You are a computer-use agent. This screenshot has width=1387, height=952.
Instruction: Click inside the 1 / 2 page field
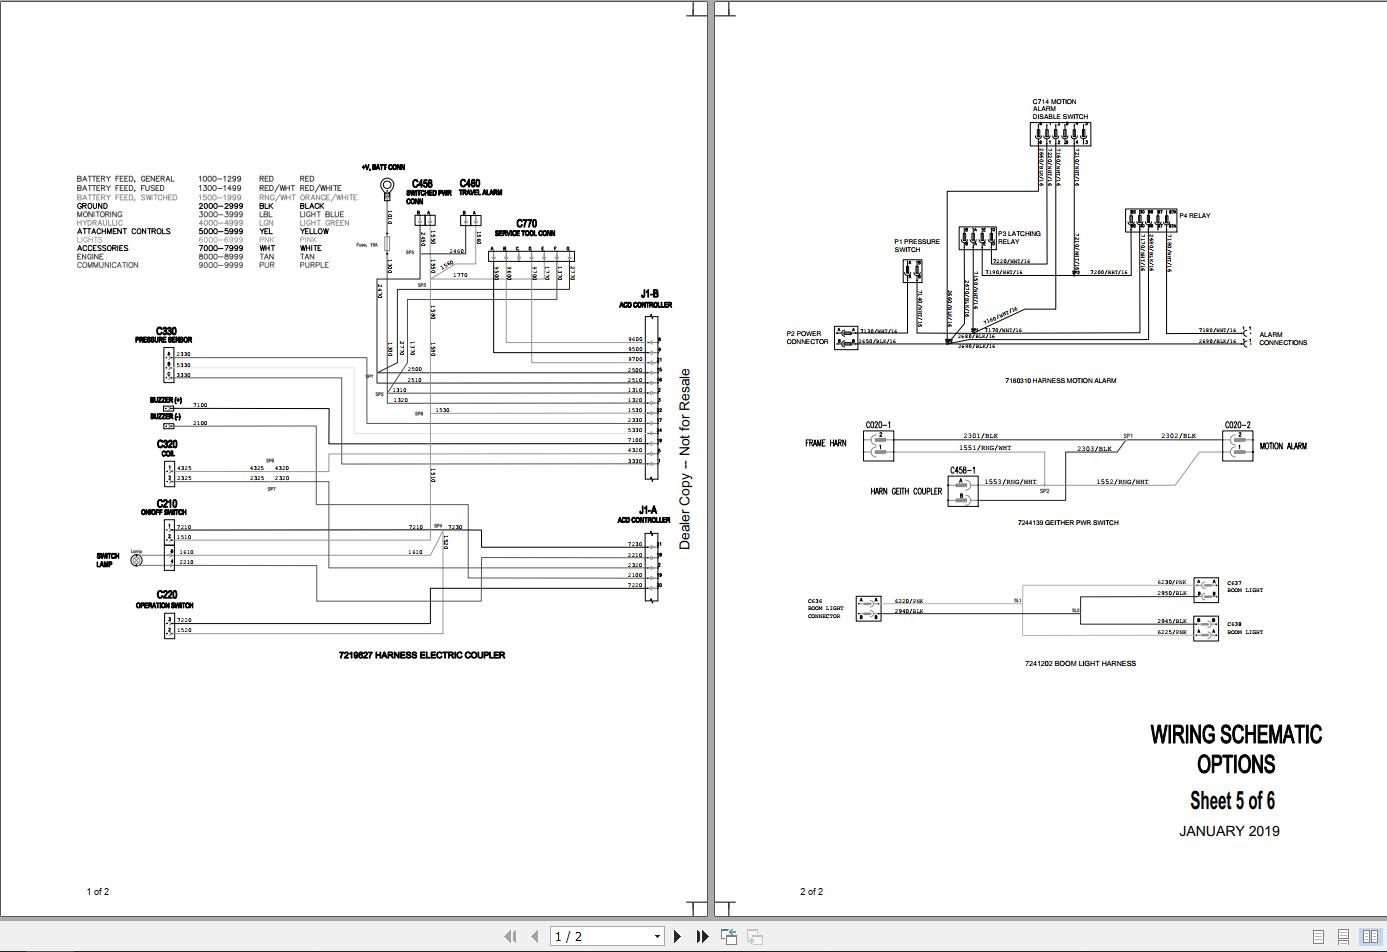tap(590, 935)
